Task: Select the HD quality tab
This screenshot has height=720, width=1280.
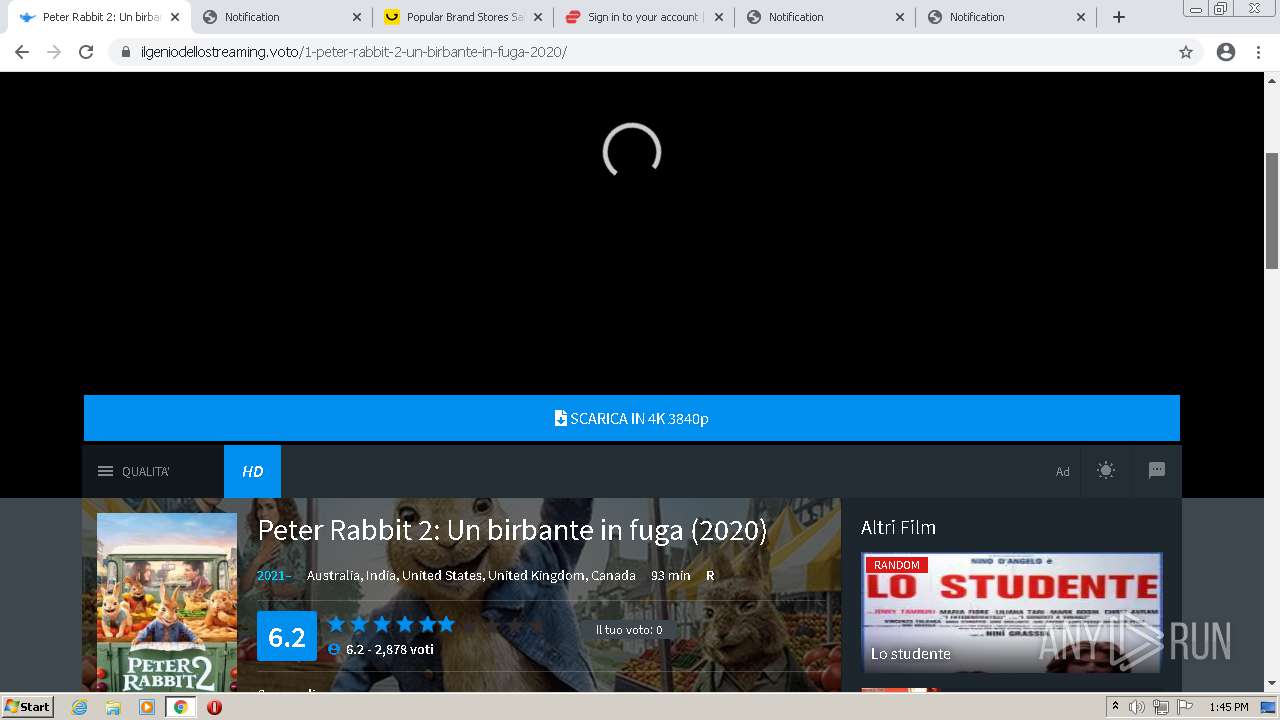Action: point(252,471)
